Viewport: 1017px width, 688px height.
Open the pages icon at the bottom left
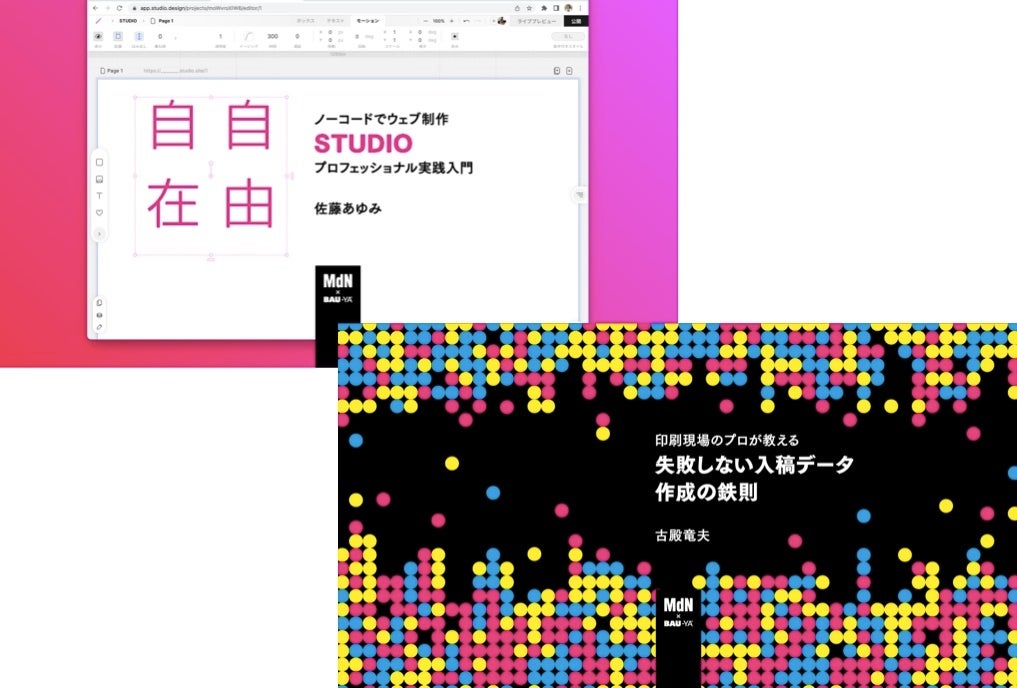click(99, 302)
